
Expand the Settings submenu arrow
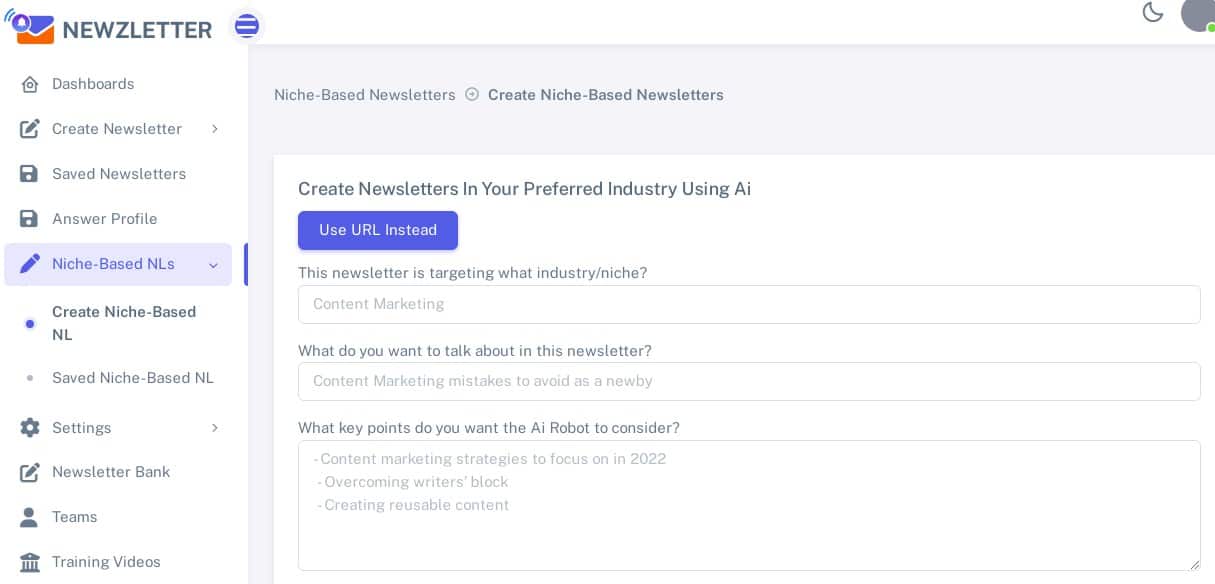point(214,428)
